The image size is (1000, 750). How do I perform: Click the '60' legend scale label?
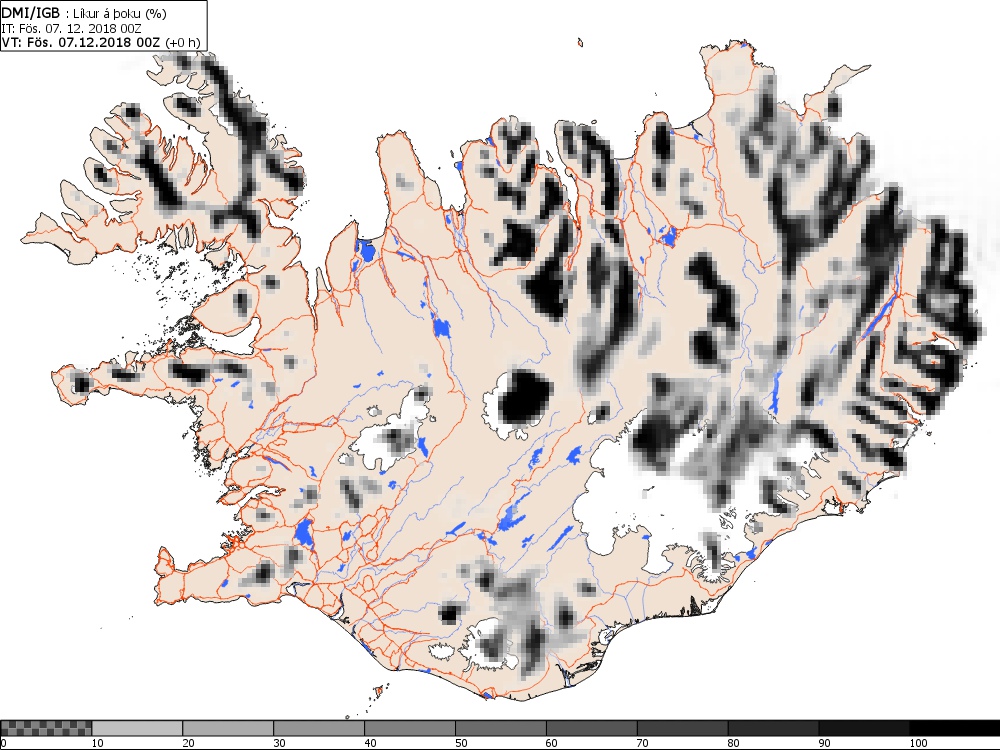tap(552, 743)
